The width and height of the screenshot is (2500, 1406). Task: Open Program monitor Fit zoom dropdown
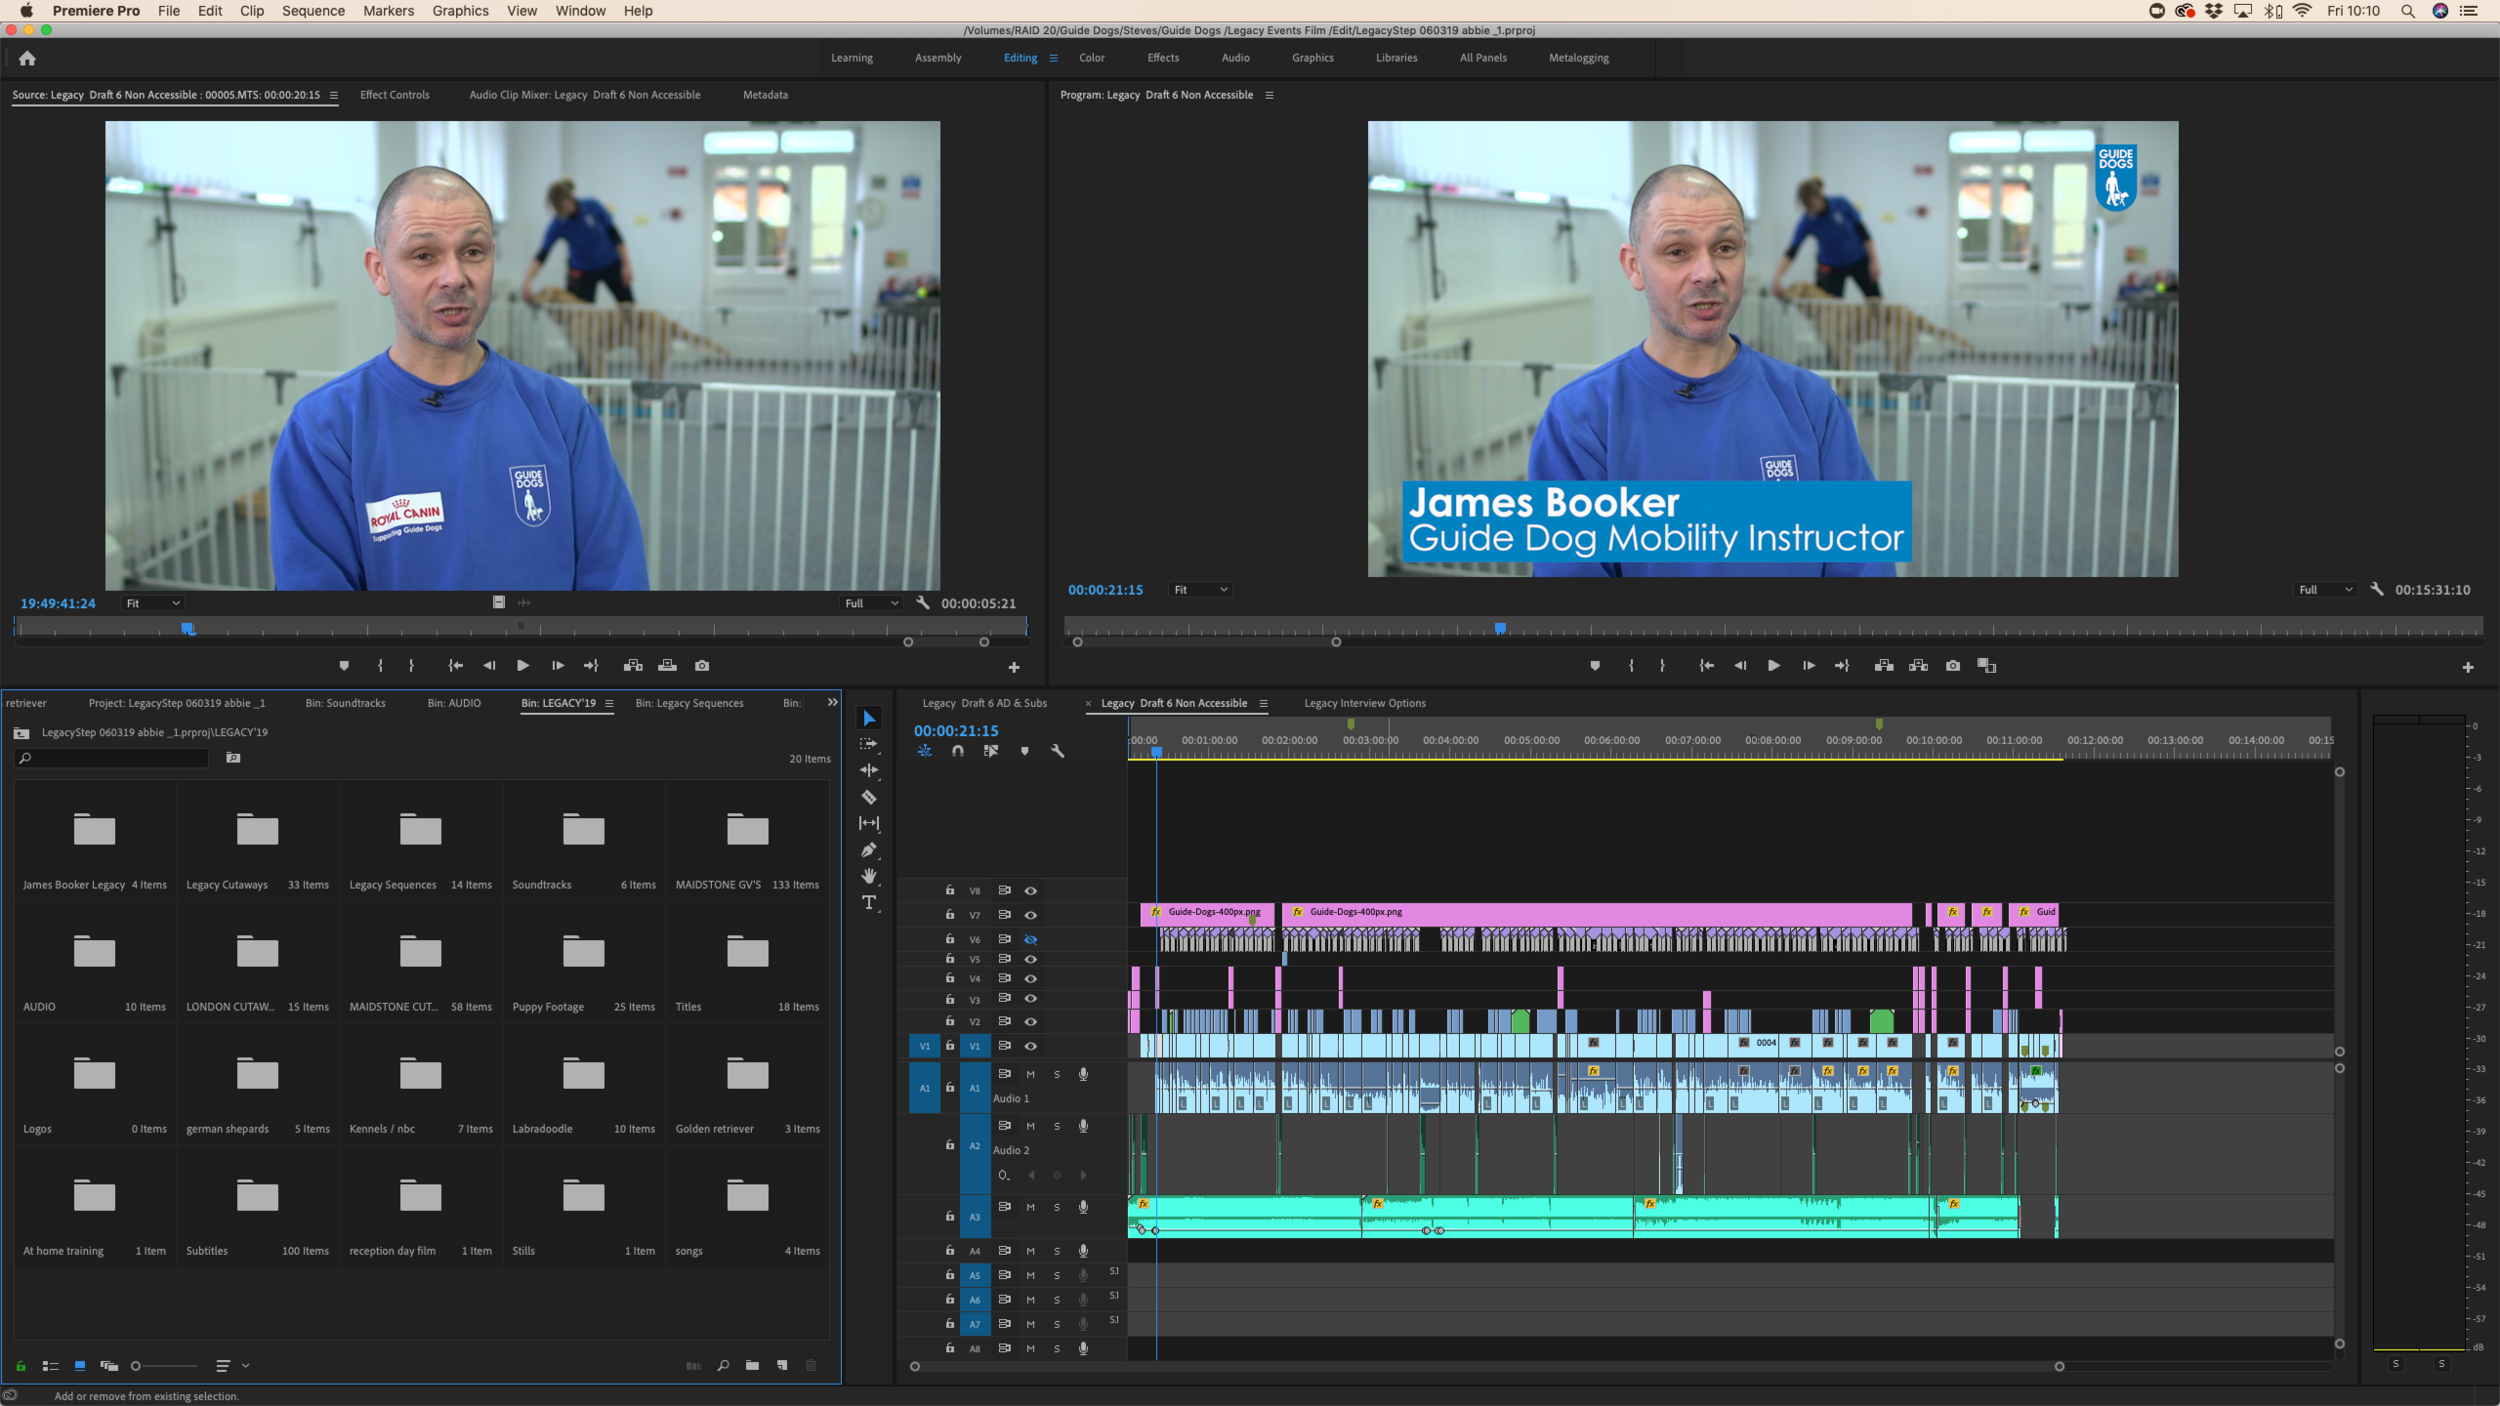click(x=1200, y=589)
